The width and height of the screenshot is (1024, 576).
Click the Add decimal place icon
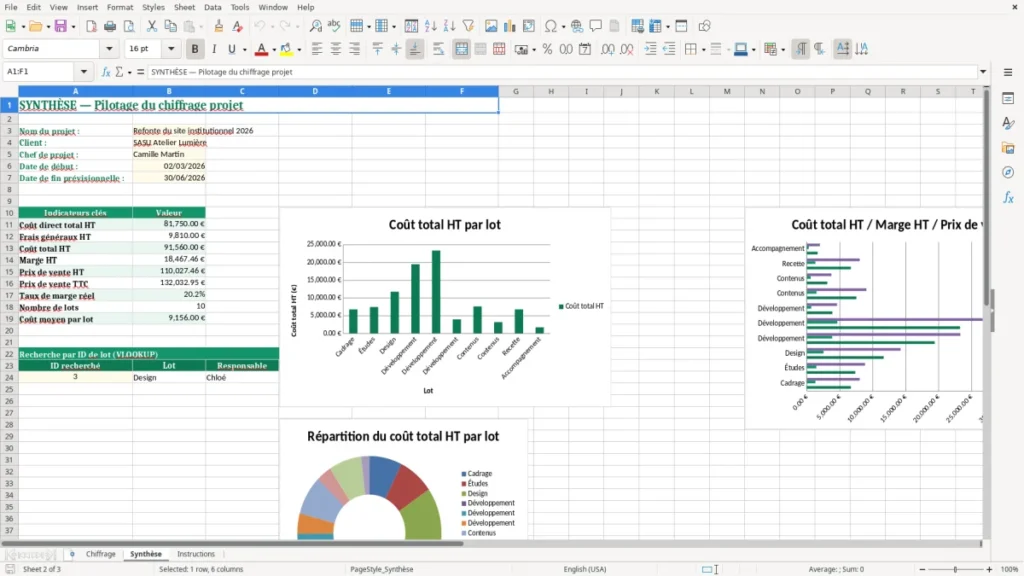pos(608,49)
